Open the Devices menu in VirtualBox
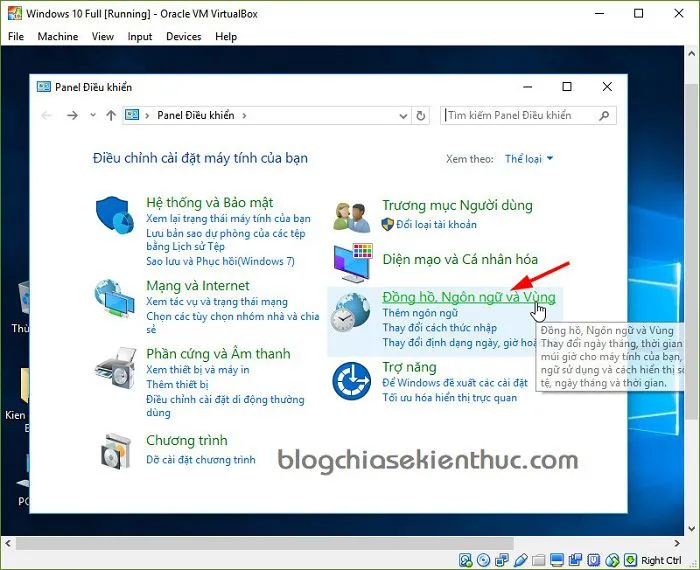Image resolution: width=700 pixels, height=570 pixels. tap(183, 37)
